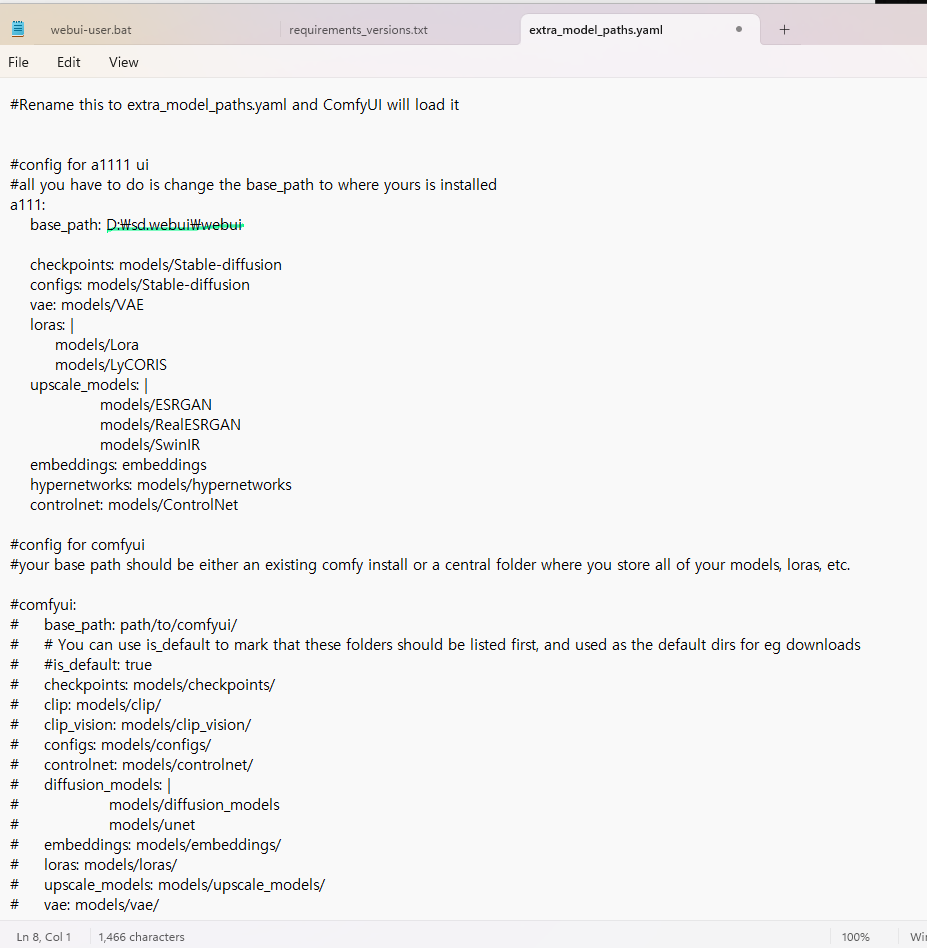This screenshot has width=927, height=948.
Task: Open the Edit menu
Action: (68, 62)
